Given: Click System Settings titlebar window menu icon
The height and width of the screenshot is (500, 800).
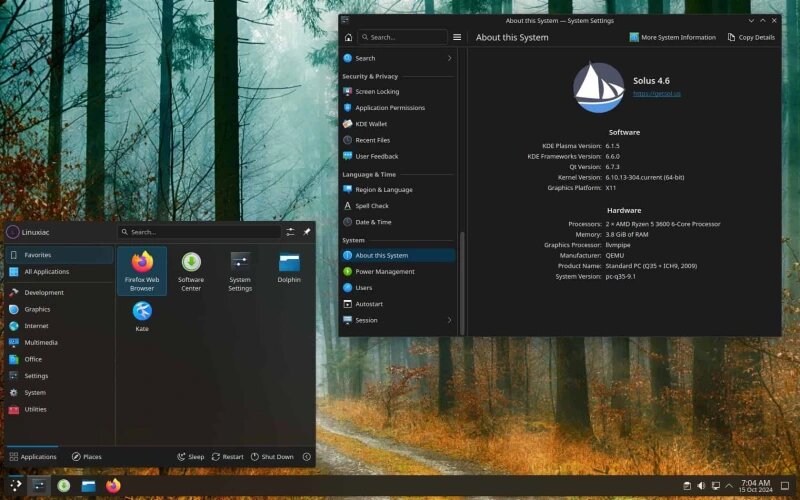Looking at the screenshot, I should pyautogui.click(x=345, y=20).
